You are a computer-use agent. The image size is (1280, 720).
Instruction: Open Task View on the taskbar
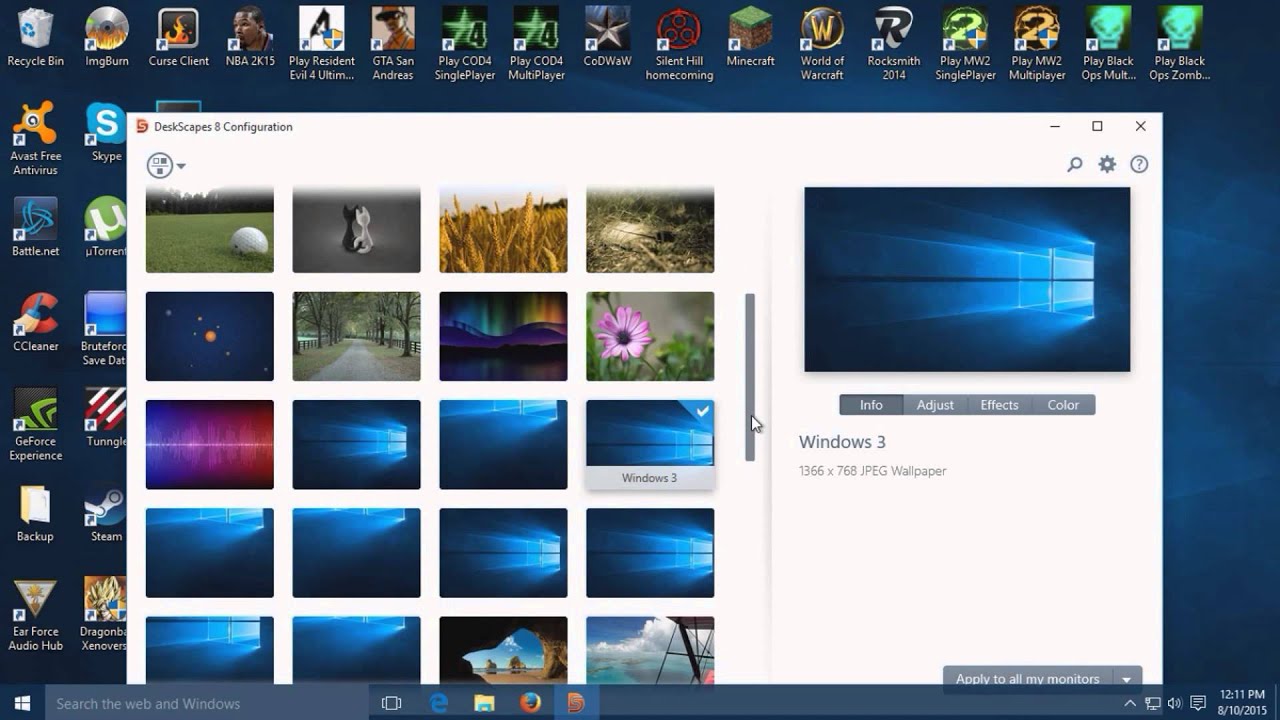[392, 703]
